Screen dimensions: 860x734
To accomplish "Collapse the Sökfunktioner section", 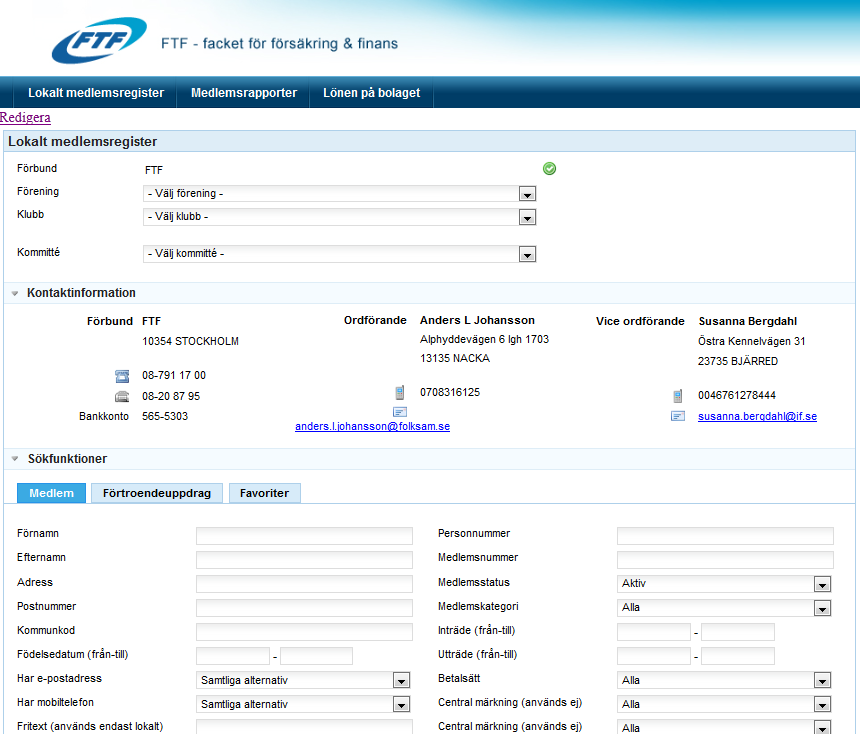I will point(15,459).
